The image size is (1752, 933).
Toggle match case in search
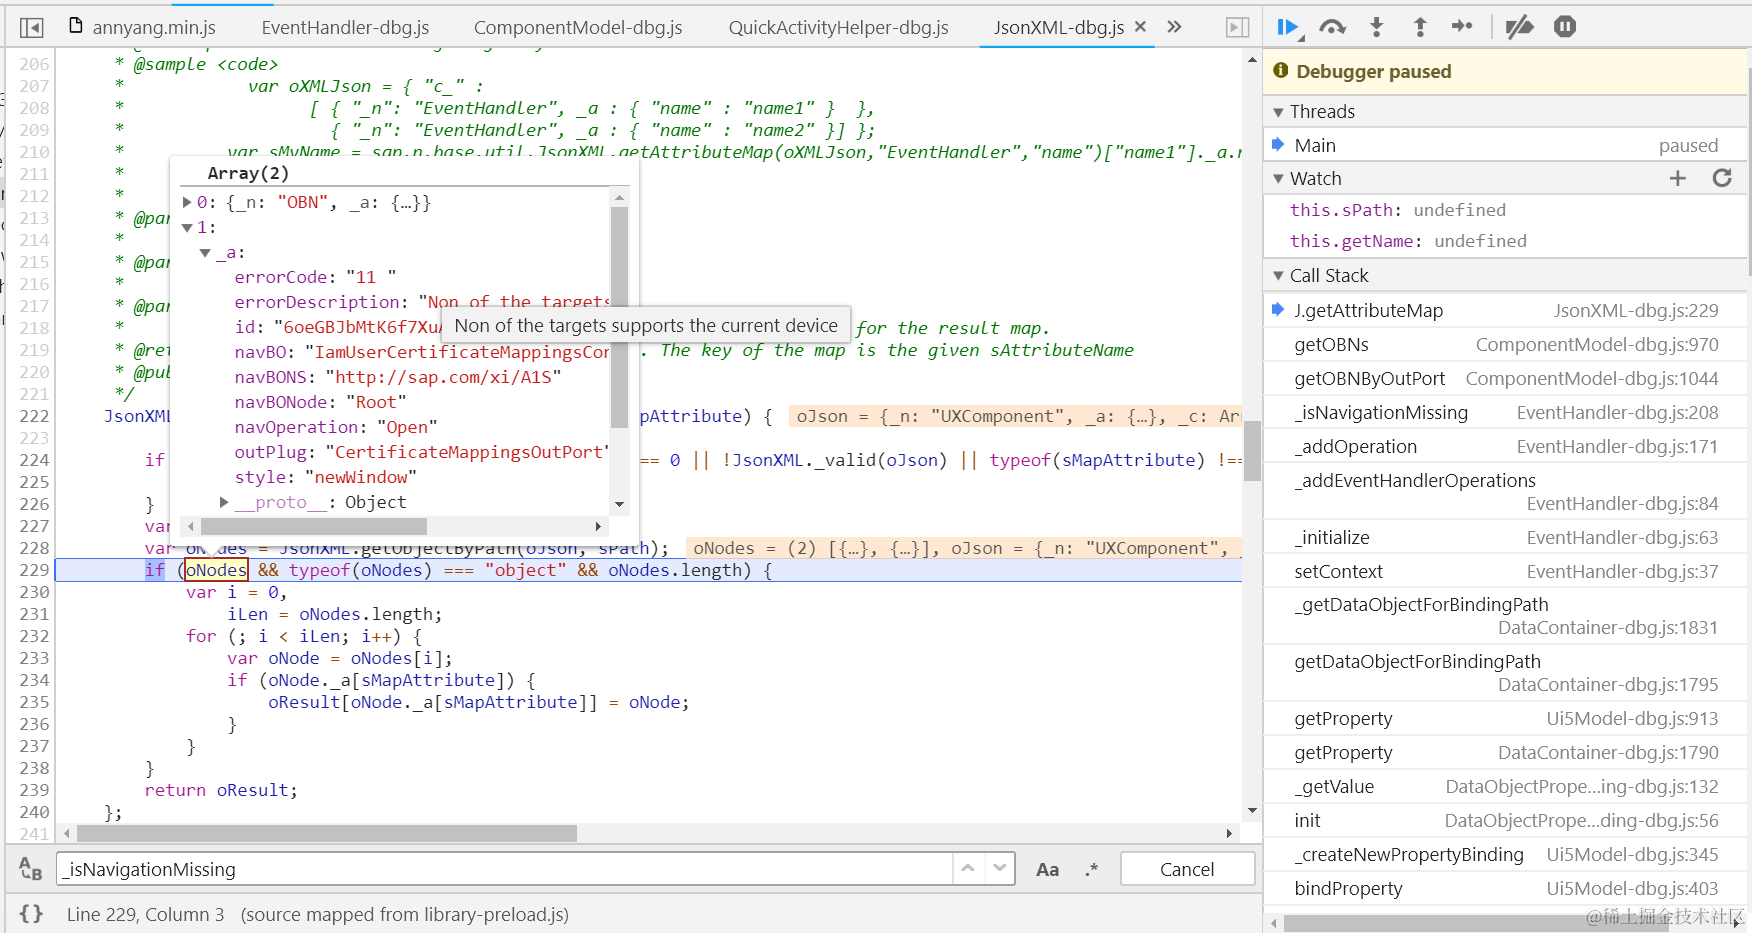(x=1047, y=870)
